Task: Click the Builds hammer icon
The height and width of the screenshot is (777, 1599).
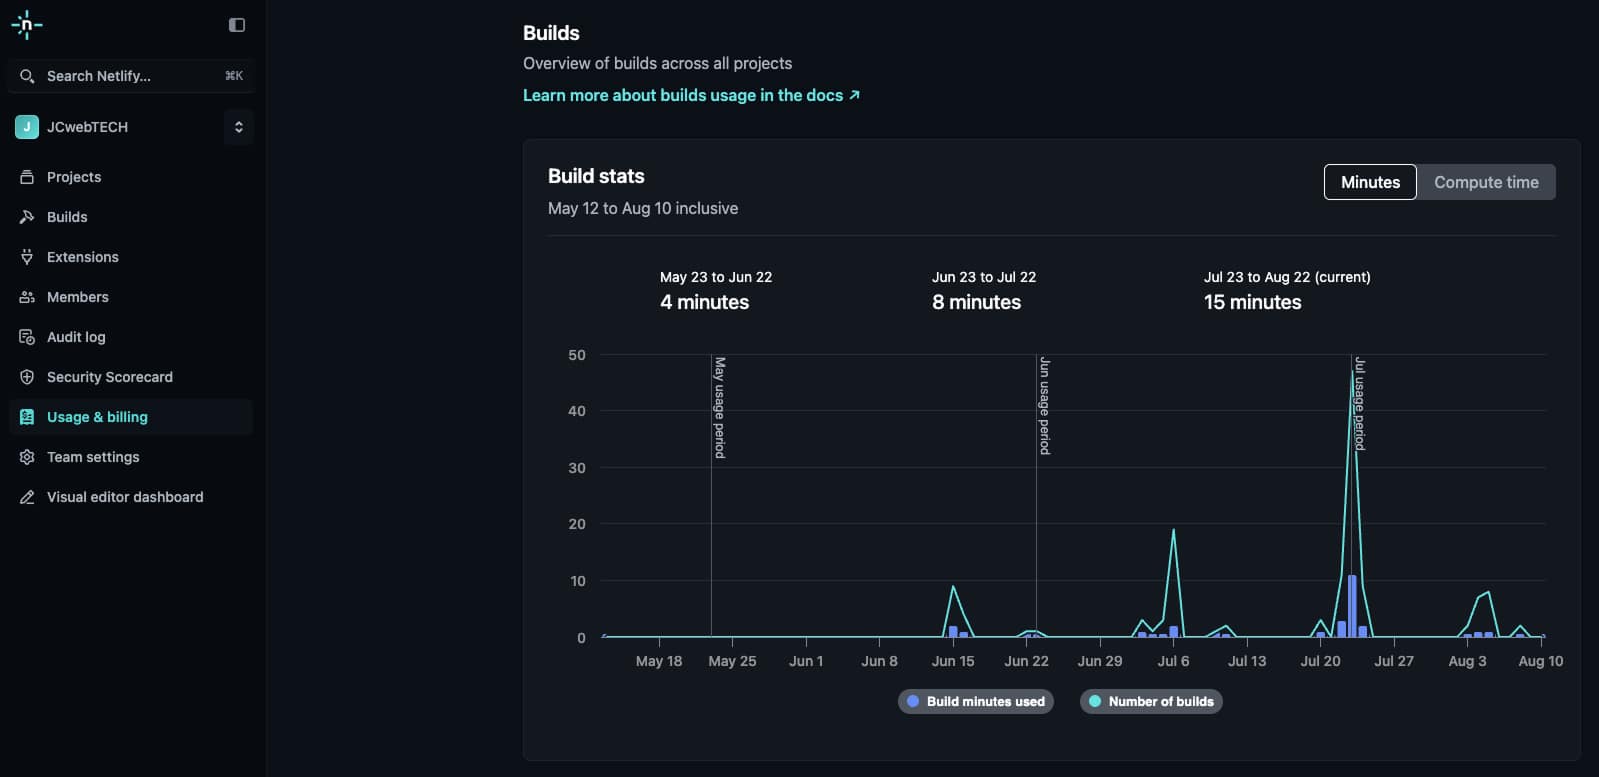Action: tap(27, 217)
